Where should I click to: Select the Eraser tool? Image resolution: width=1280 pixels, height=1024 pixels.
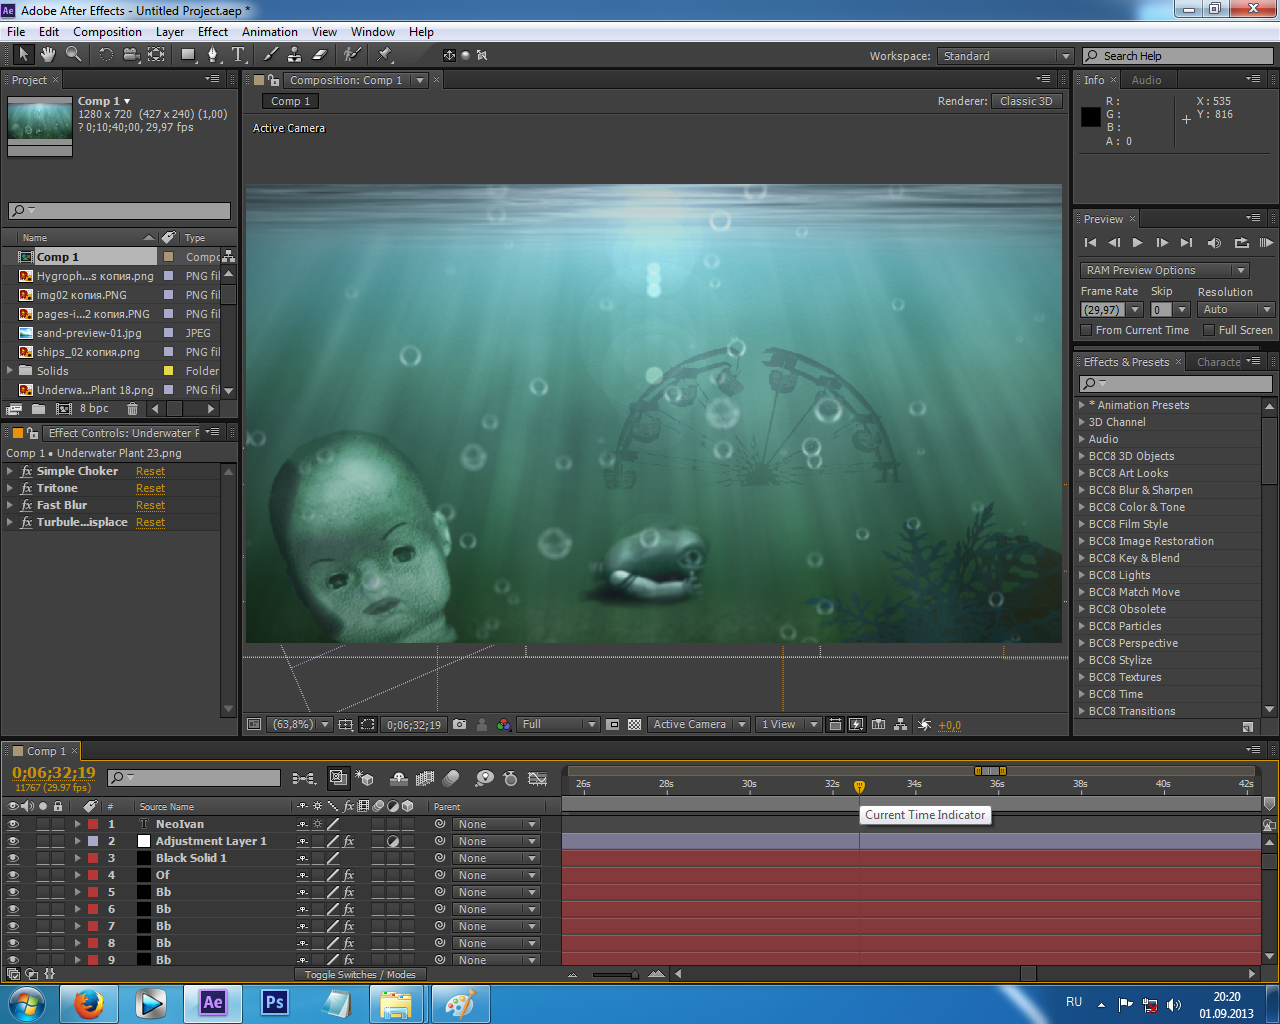320,54
